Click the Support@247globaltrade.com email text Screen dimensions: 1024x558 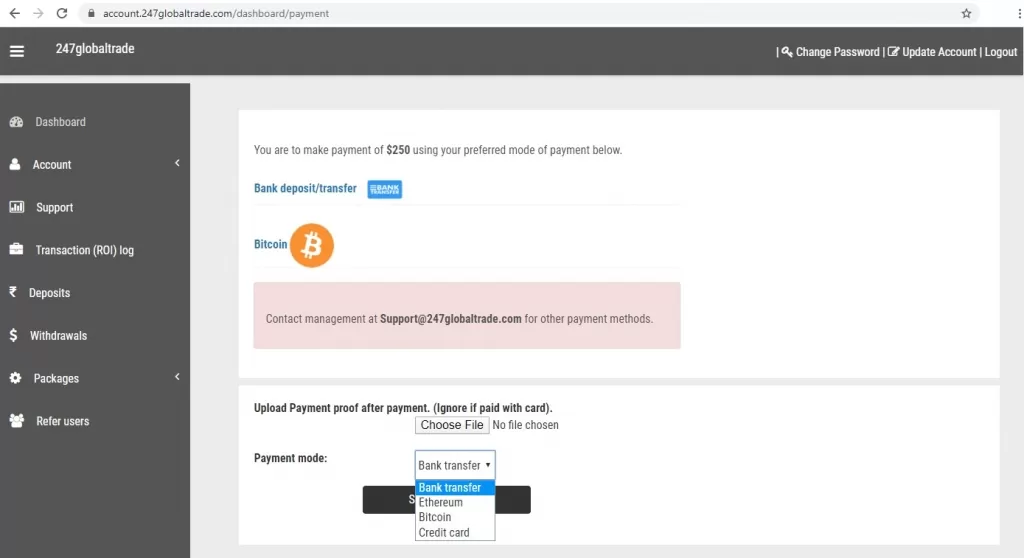pos(451,319)
